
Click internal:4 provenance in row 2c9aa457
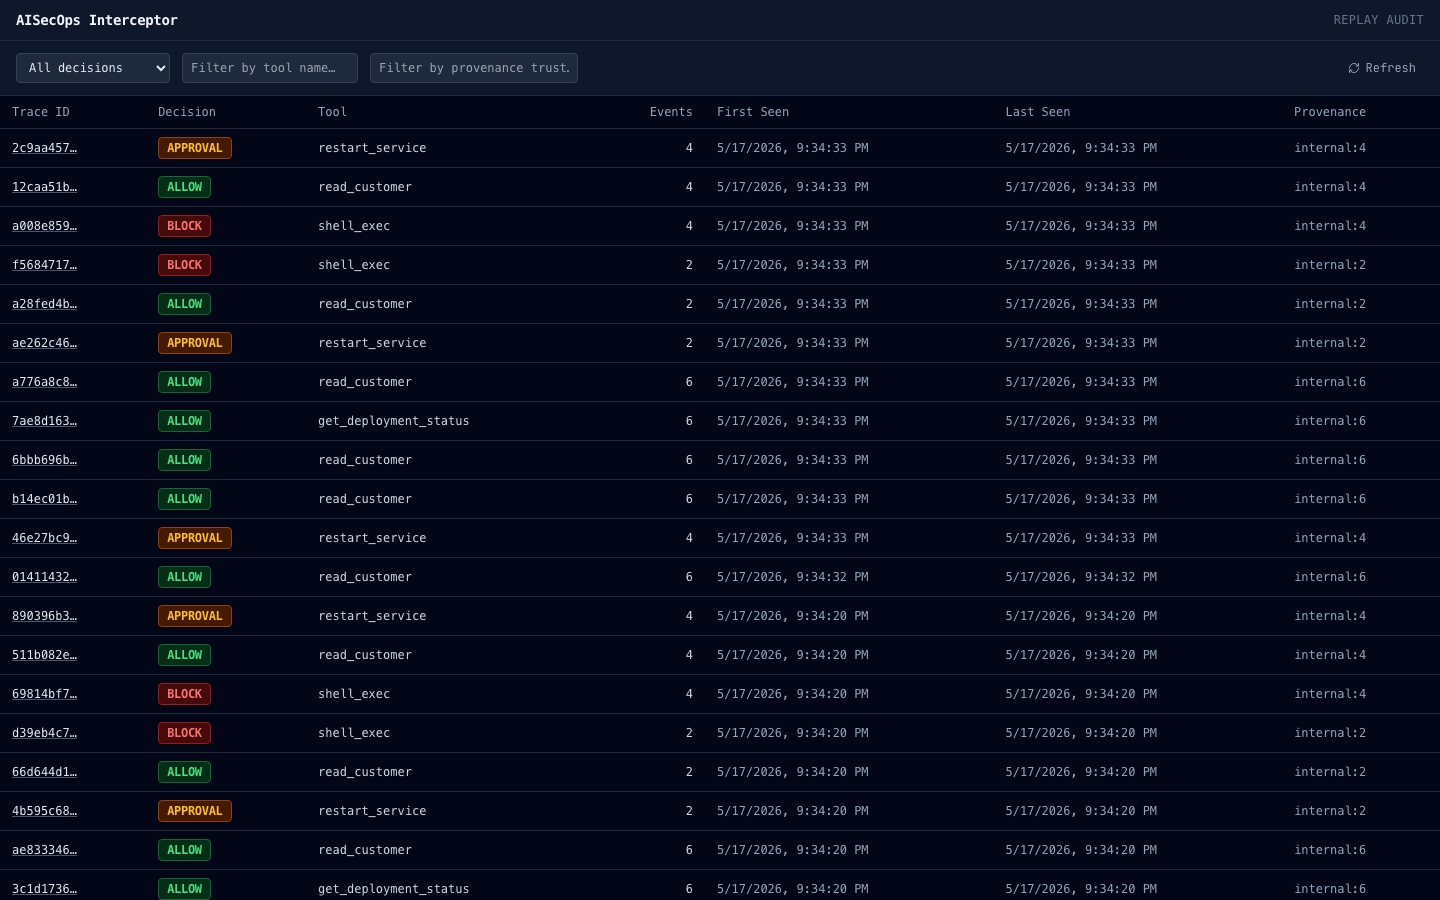(1330, 148)
